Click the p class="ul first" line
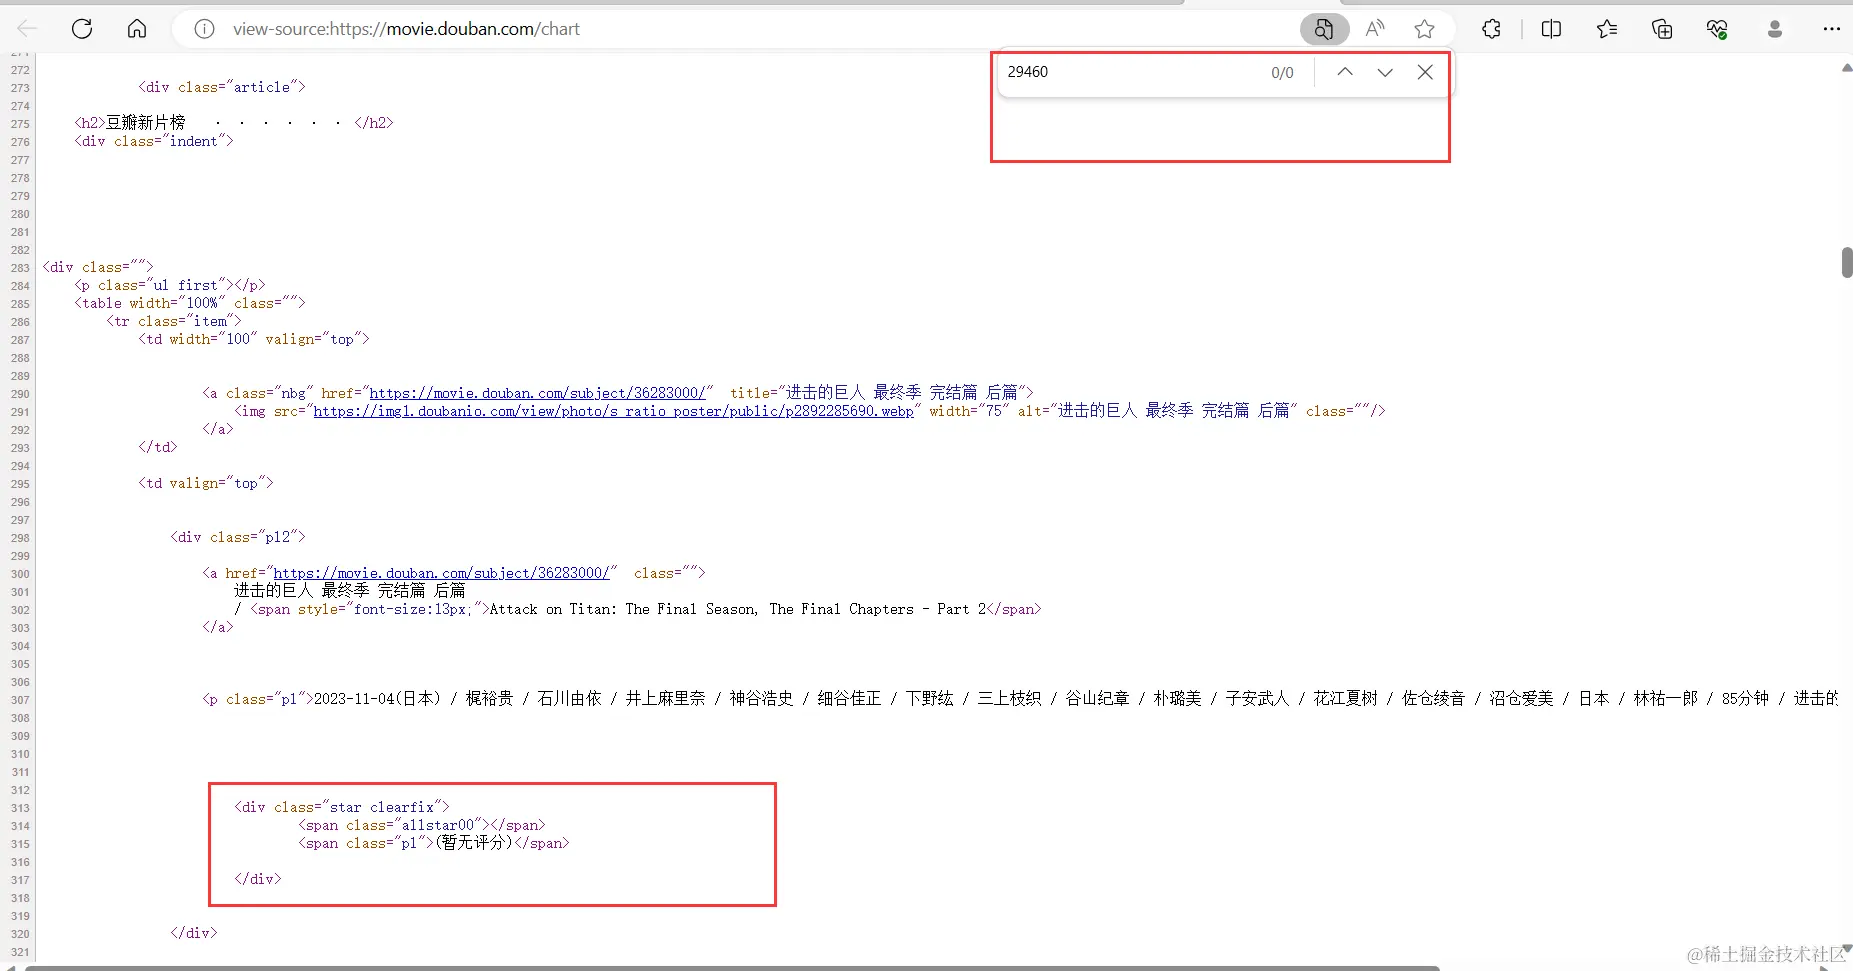 (x=170, y=285)
